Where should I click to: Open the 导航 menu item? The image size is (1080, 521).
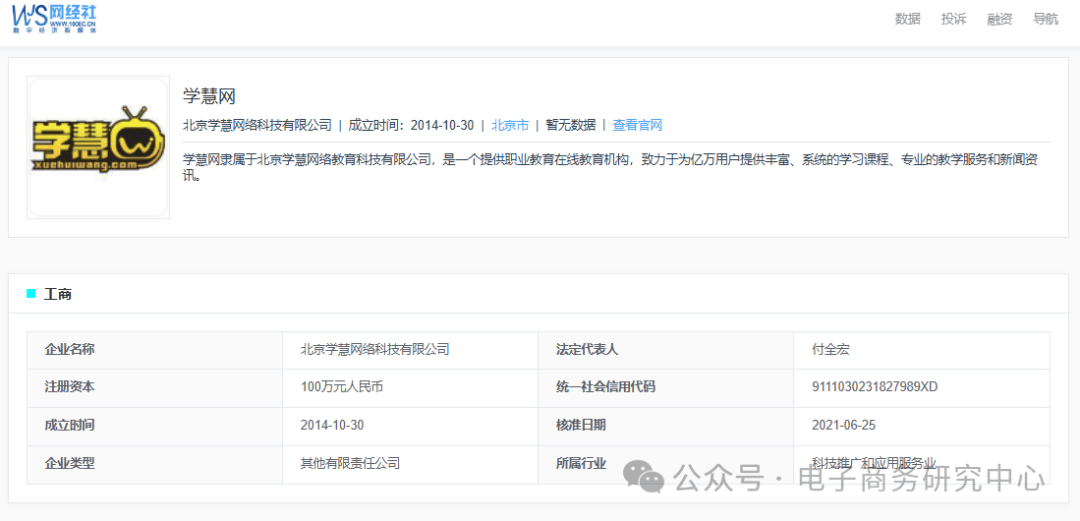[x=1046, y=19]
